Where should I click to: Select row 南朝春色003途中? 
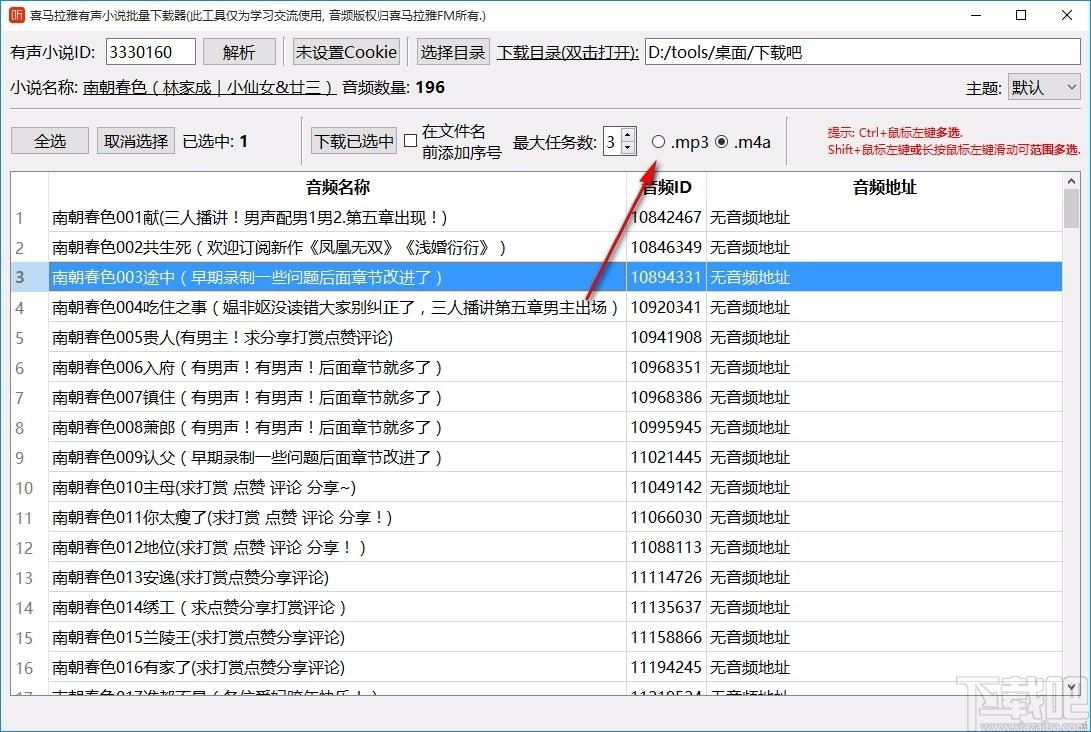pyautogui.click(x=337, y=278)
